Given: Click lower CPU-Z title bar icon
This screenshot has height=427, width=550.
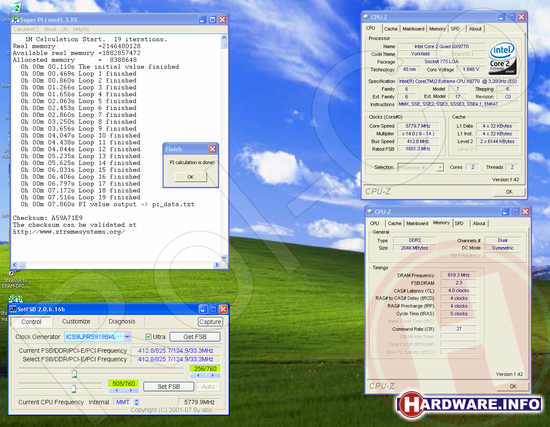Looking at the screenshot, I should [x=370, y=212].
